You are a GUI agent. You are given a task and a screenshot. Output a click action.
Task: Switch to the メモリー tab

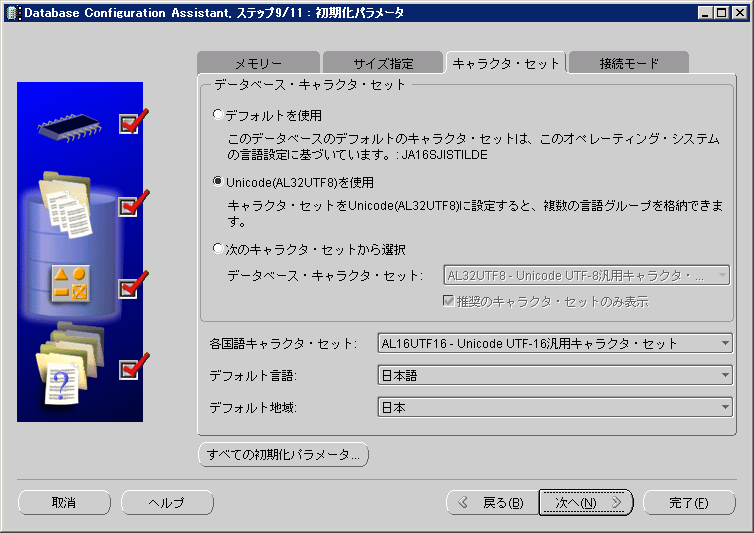(x=259, y=63)
